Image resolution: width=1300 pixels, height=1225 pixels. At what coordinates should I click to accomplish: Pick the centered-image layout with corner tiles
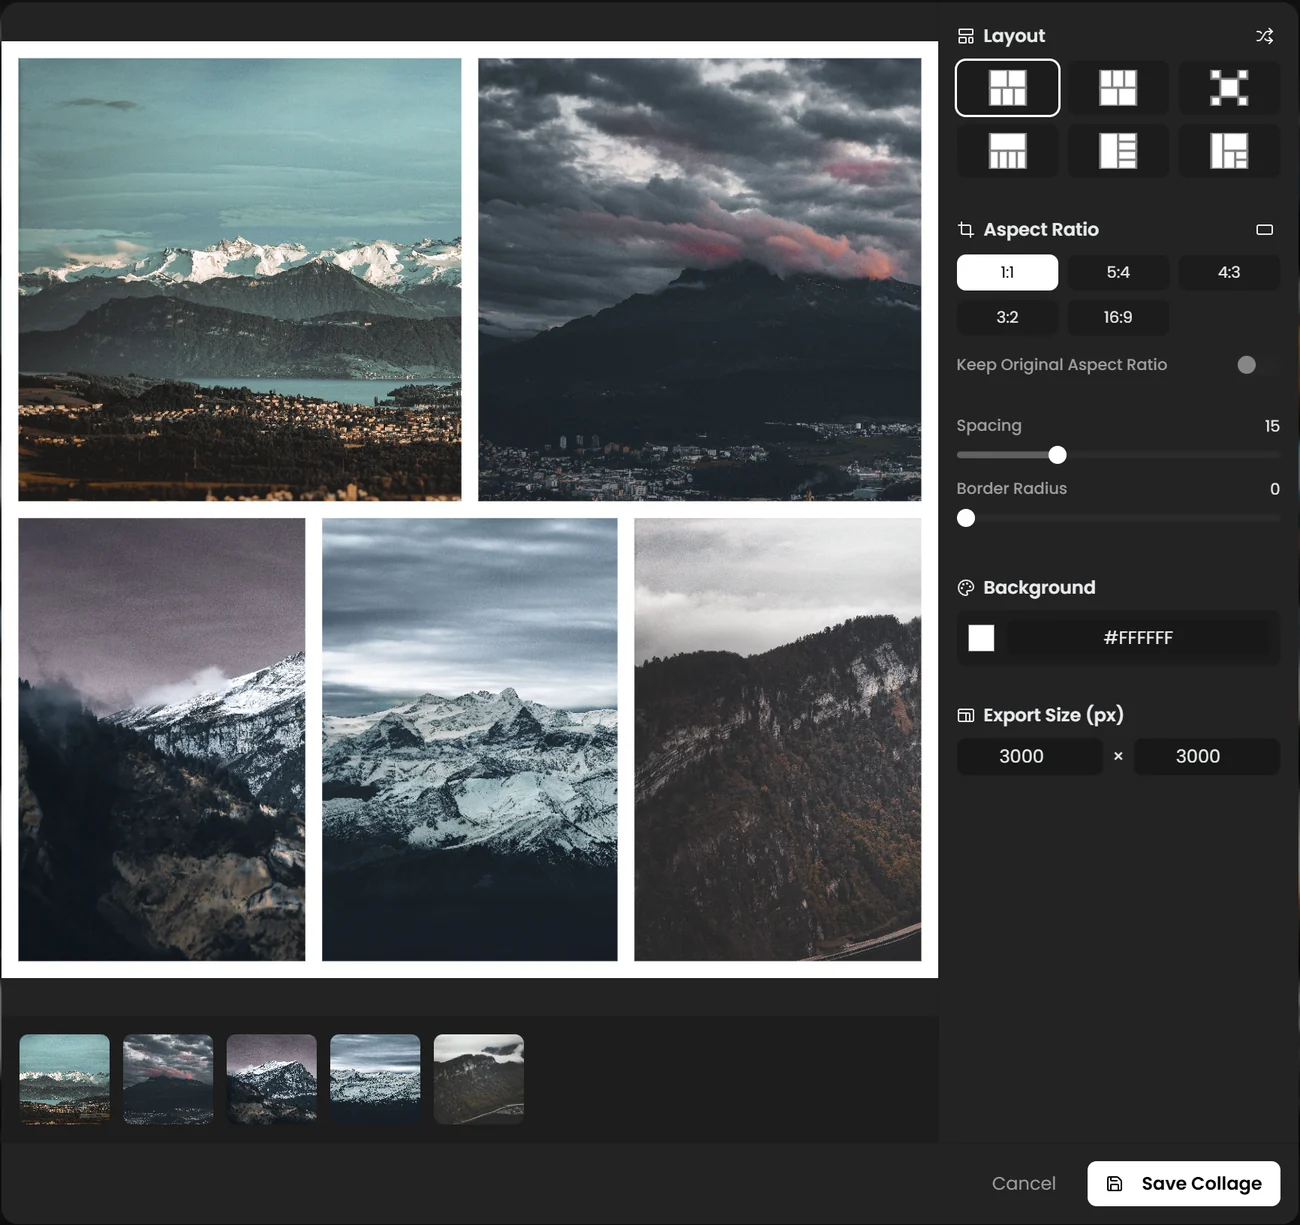click(1229, 88)
